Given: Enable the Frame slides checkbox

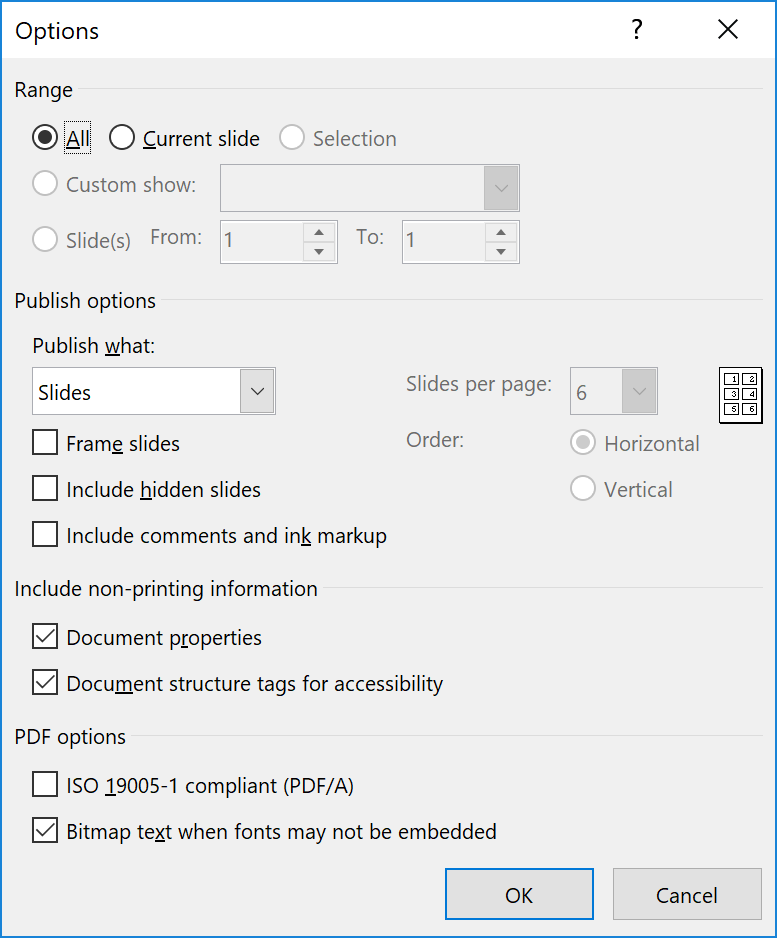Looking at the screenshot, I should (x=45, y=443).
